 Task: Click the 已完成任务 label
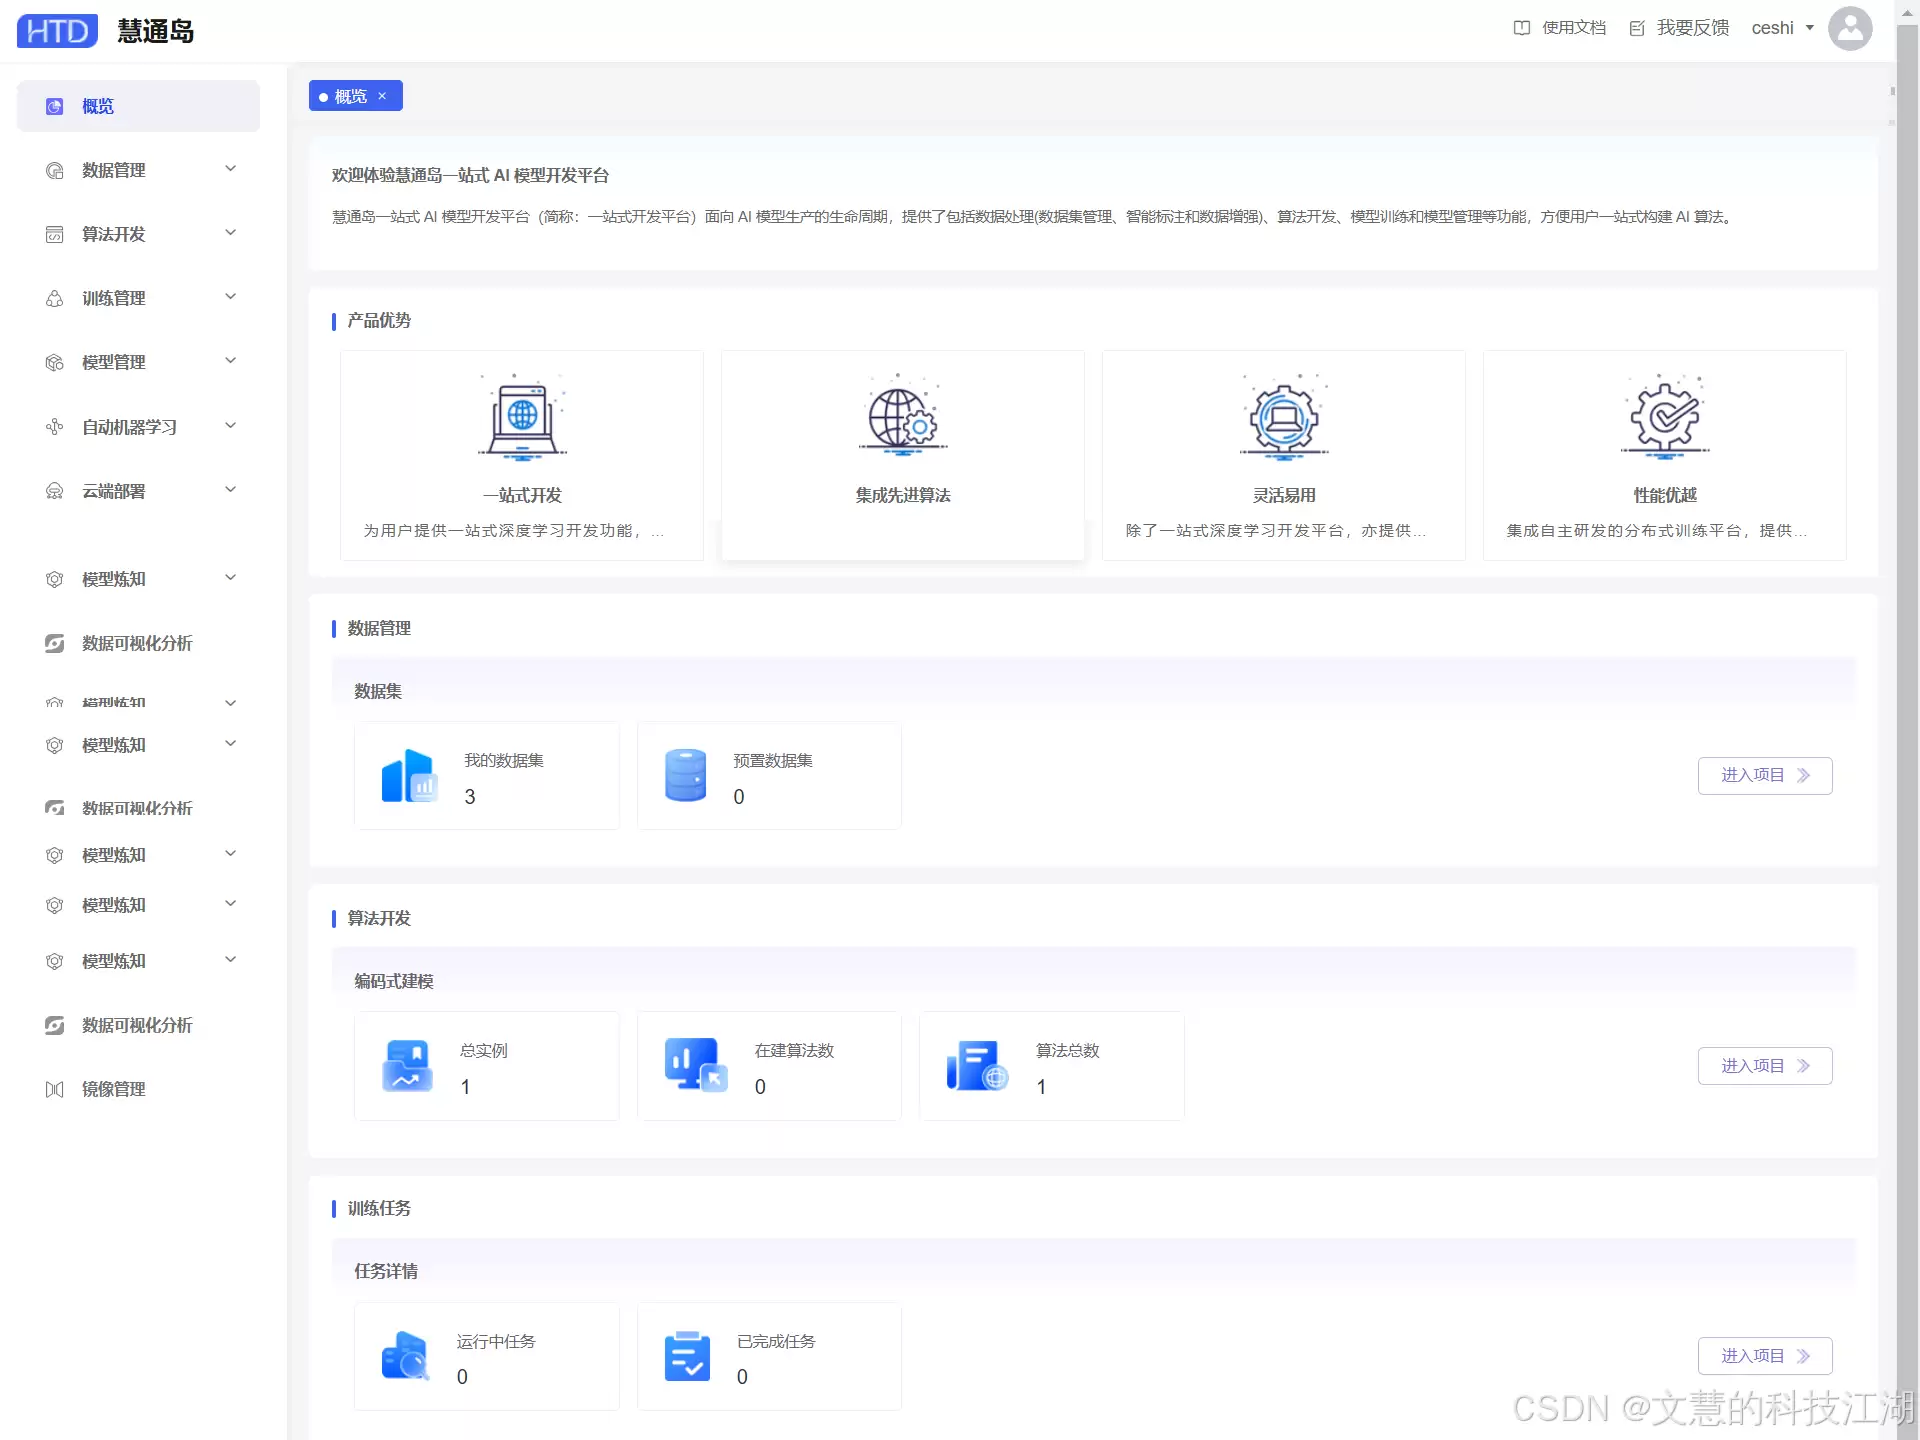[776, 1342]
